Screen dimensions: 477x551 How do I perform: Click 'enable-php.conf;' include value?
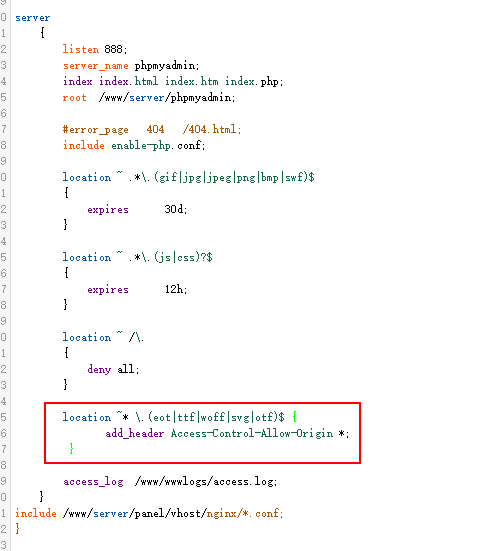point(158,145)
